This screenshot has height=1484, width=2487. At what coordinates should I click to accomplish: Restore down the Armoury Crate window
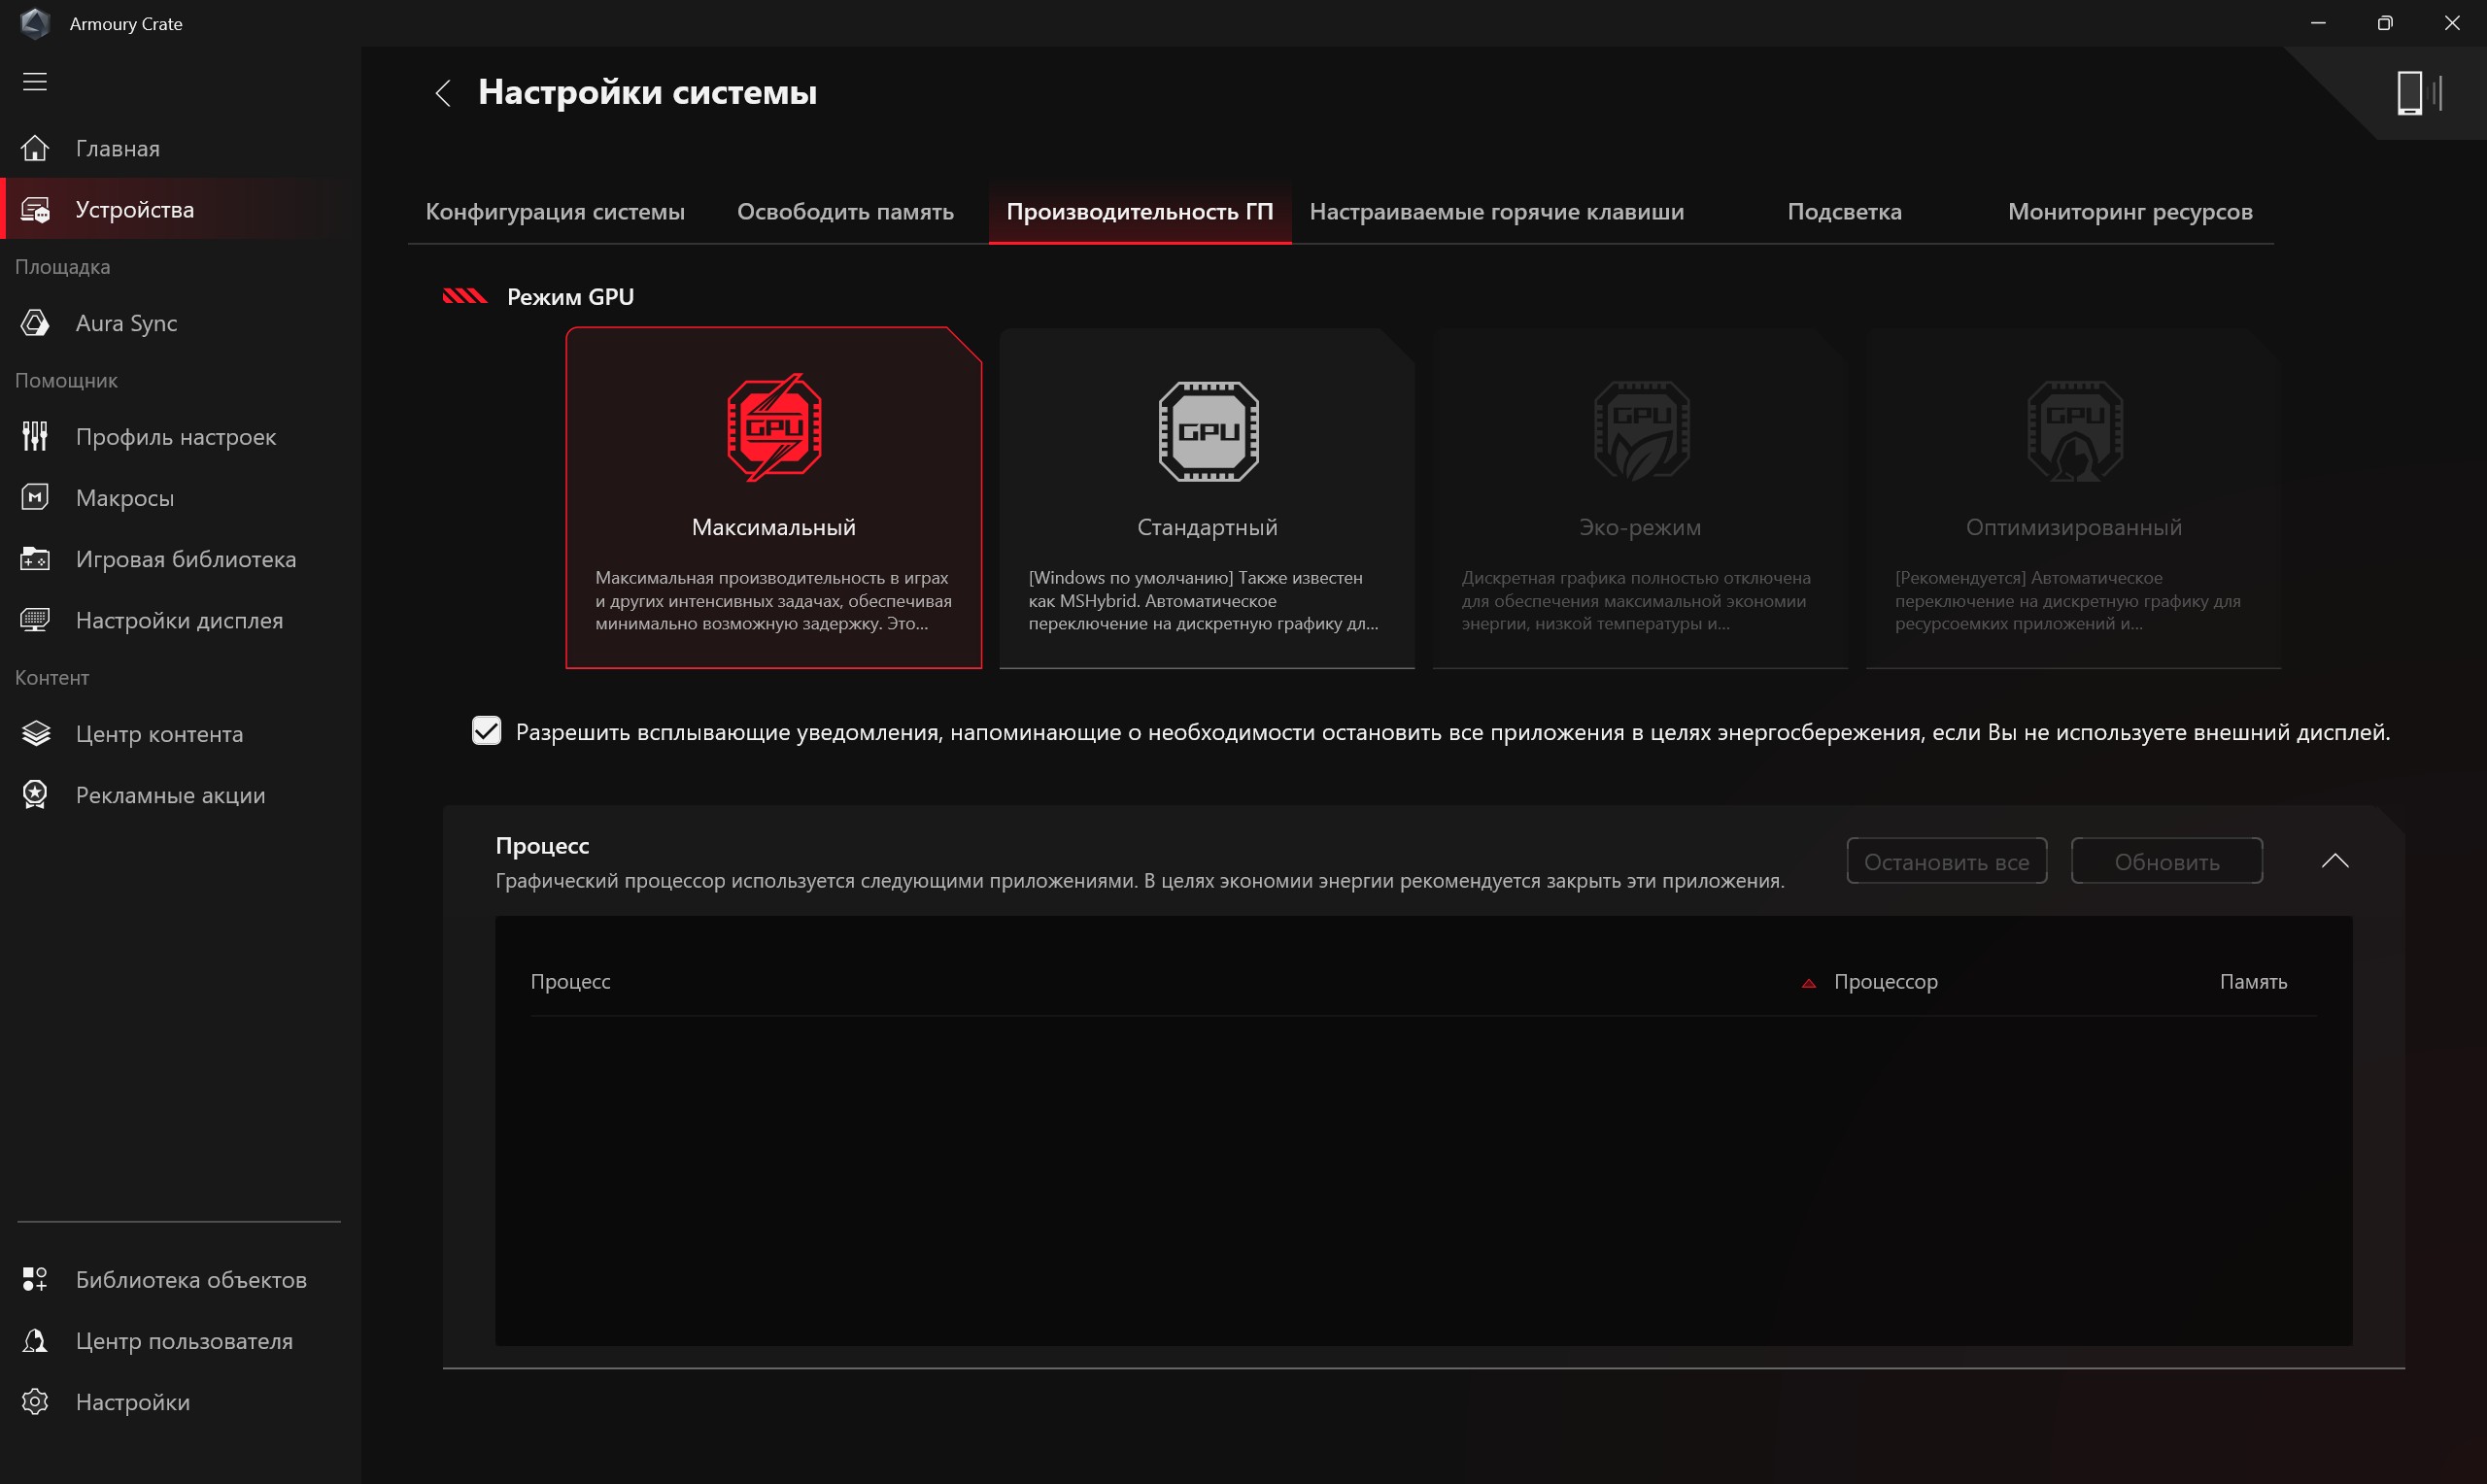(2385, 23)
